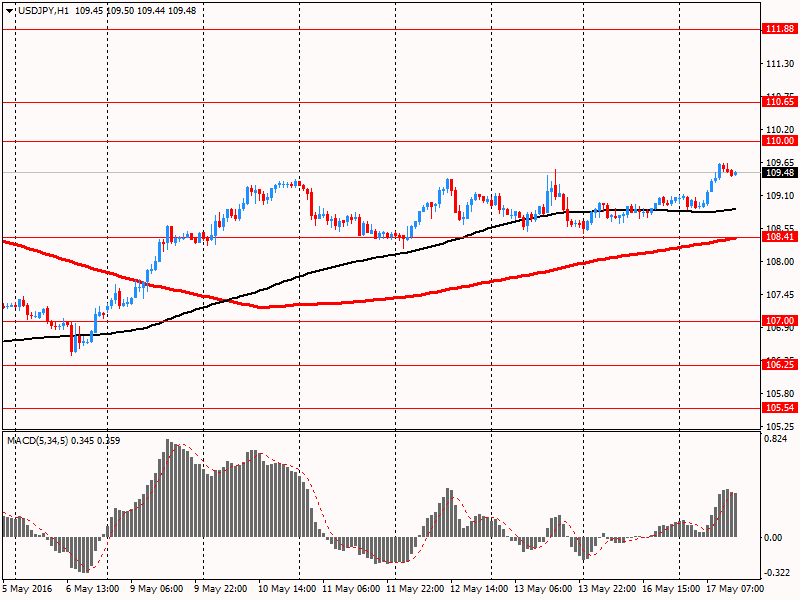
Task: Click the 9 May 22:00 time label
Action: point(220,589)
